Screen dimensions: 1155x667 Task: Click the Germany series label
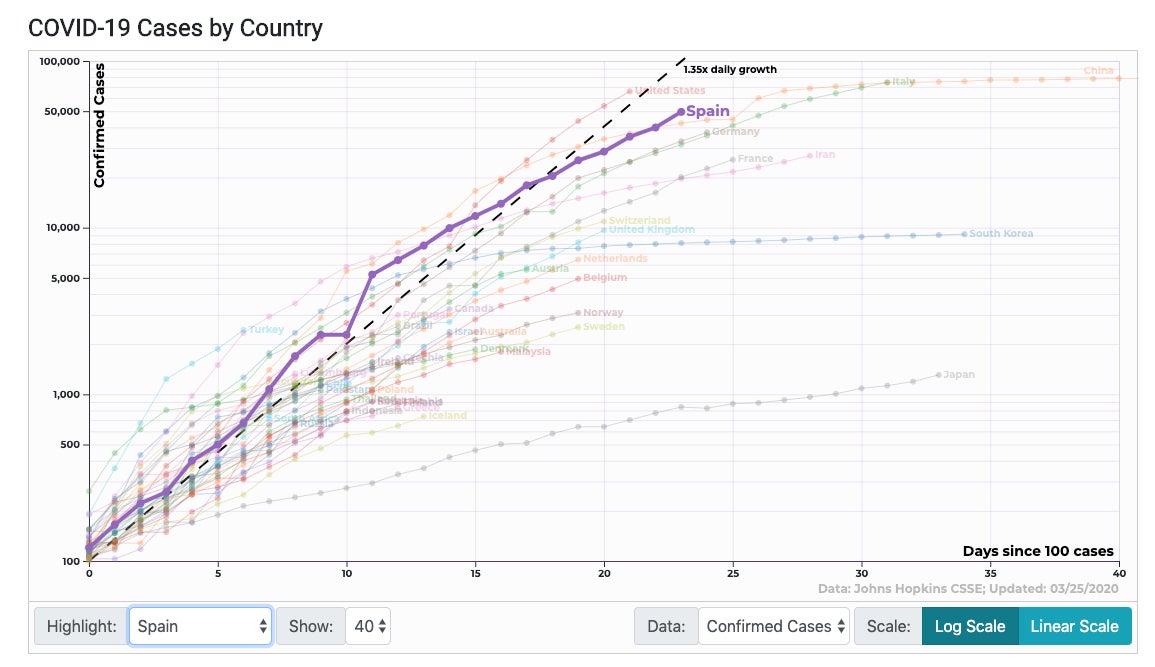click(x=735, y=132)
